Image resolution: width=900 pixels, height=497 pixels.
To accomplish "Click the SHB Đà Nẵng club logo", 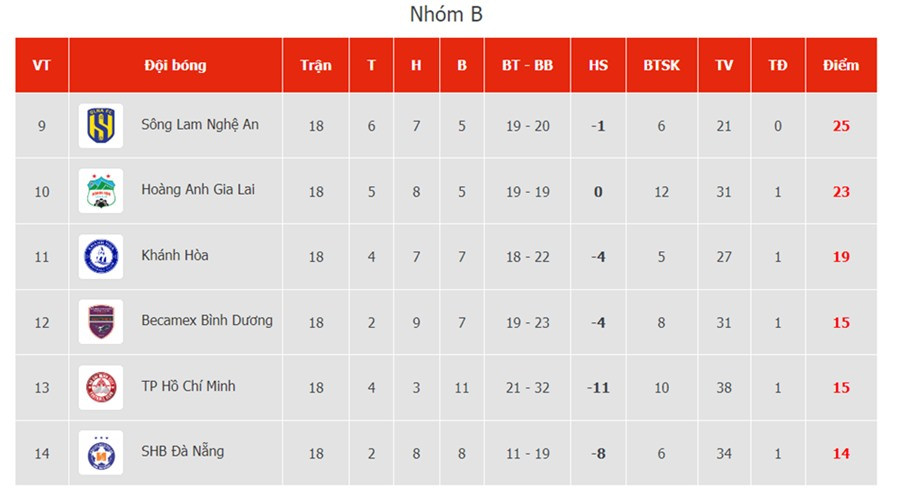I will pos(101,453).
